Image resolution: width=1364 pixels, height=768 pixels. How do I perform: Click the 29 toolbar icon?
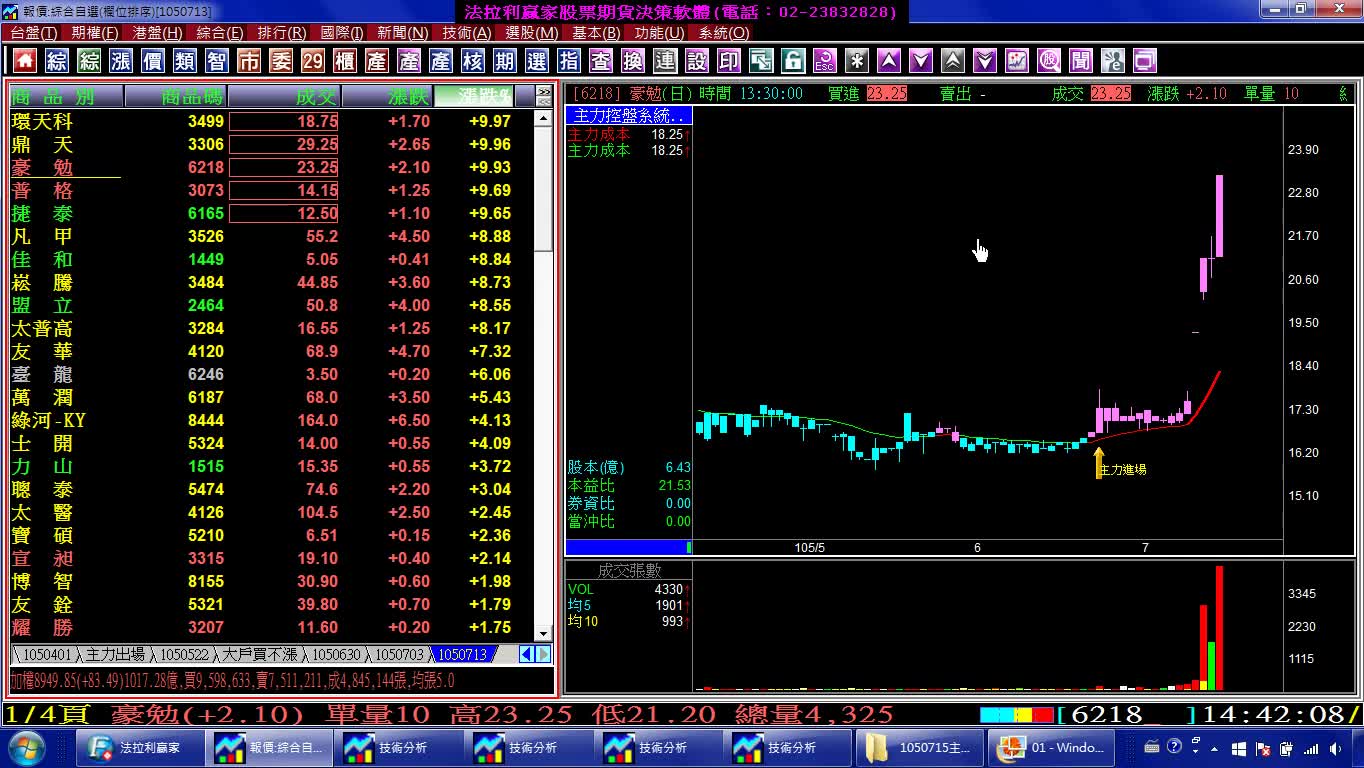coord(313,61)
